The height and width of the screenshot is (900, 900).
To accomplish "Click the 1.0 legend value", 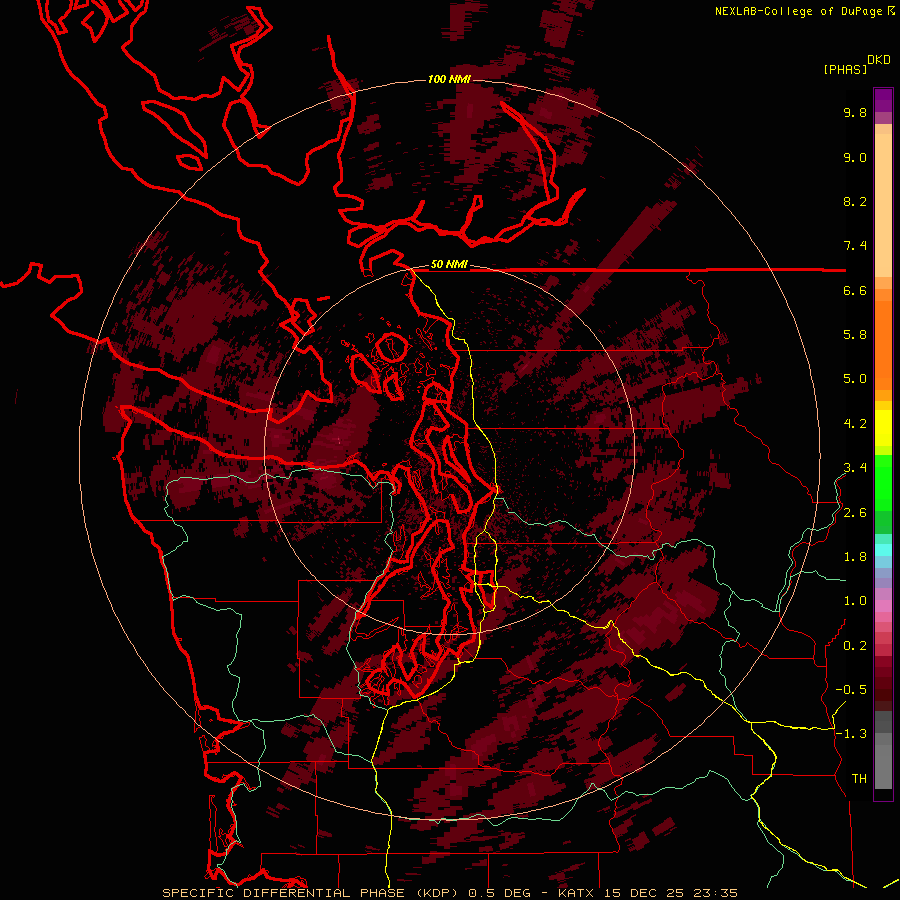I will (x=855, y=601).
